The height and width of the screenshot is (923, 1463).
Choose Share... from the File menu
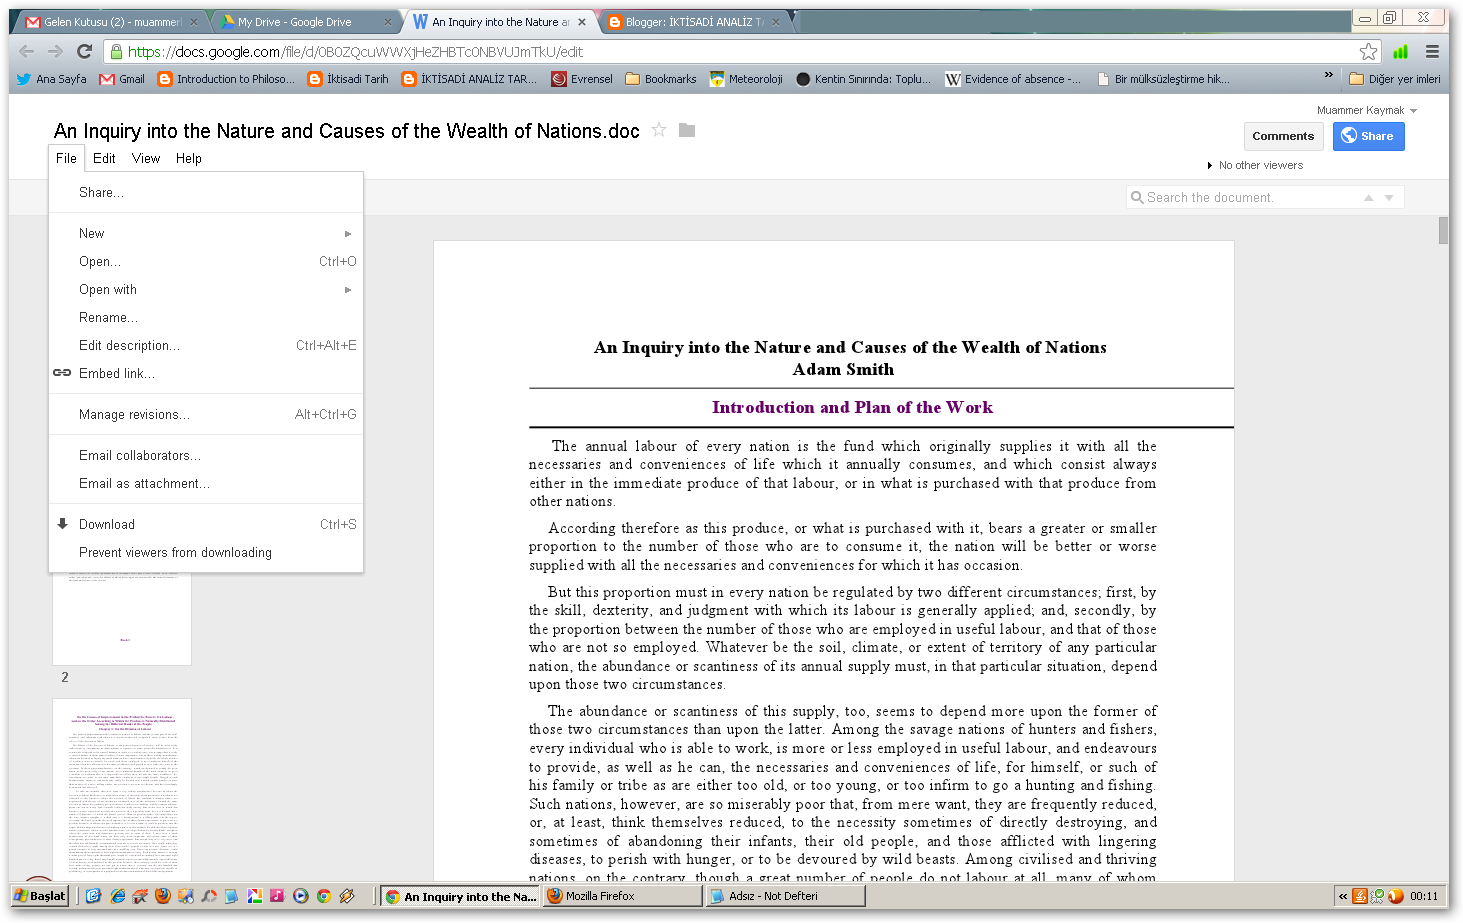206,192
